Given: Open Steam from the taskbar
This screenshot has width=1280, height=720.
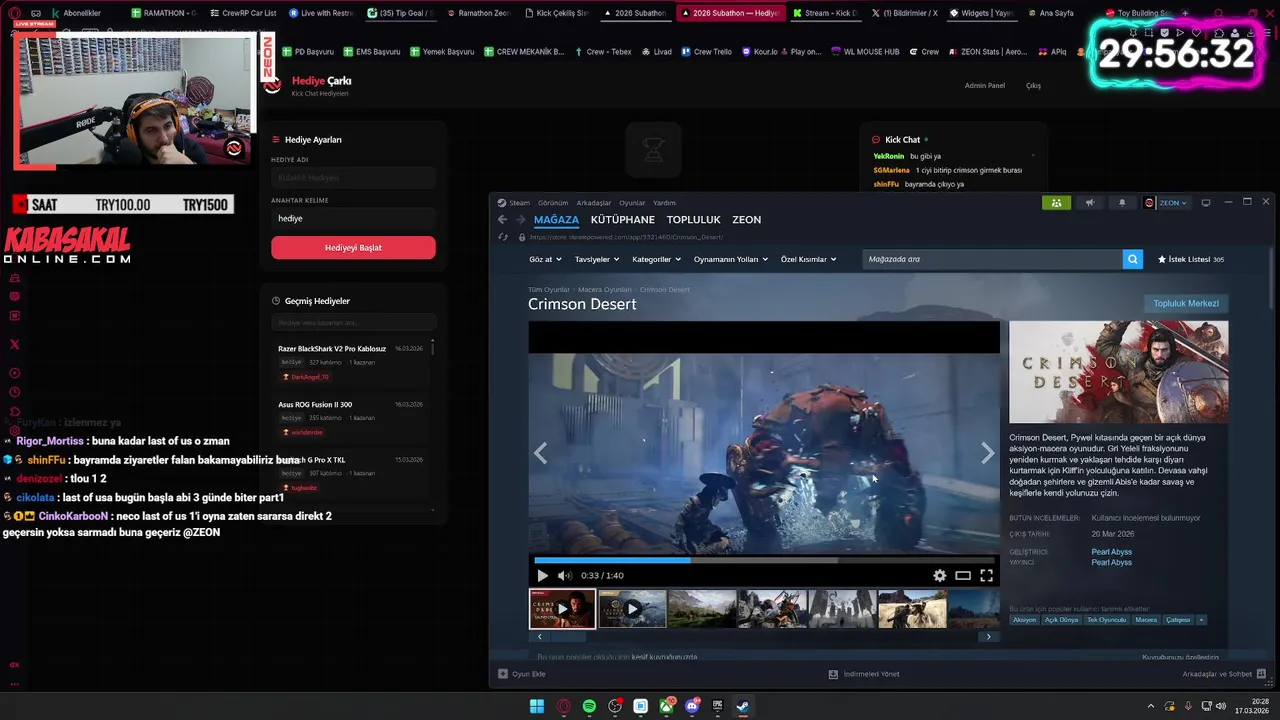Looking at the screenshot, I should coord(743,706).
